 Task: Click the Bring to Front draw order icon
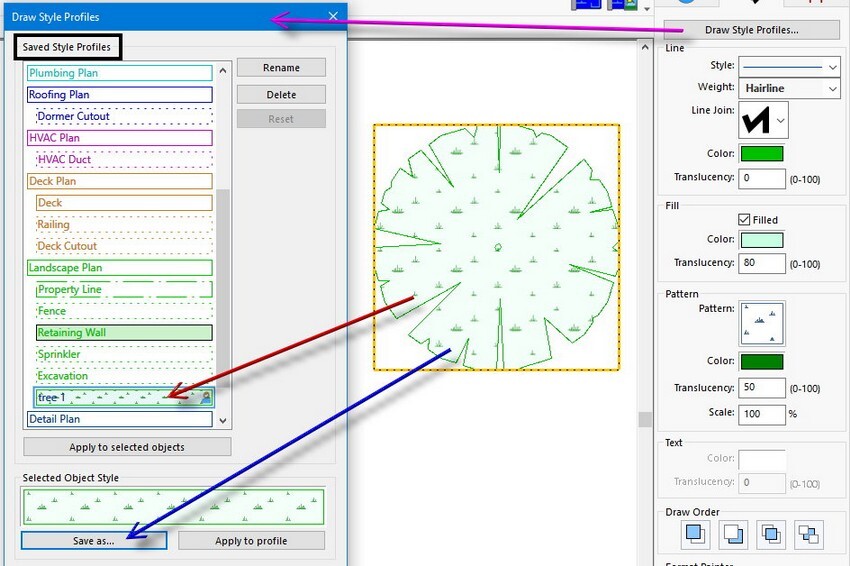tap(695, 534)
